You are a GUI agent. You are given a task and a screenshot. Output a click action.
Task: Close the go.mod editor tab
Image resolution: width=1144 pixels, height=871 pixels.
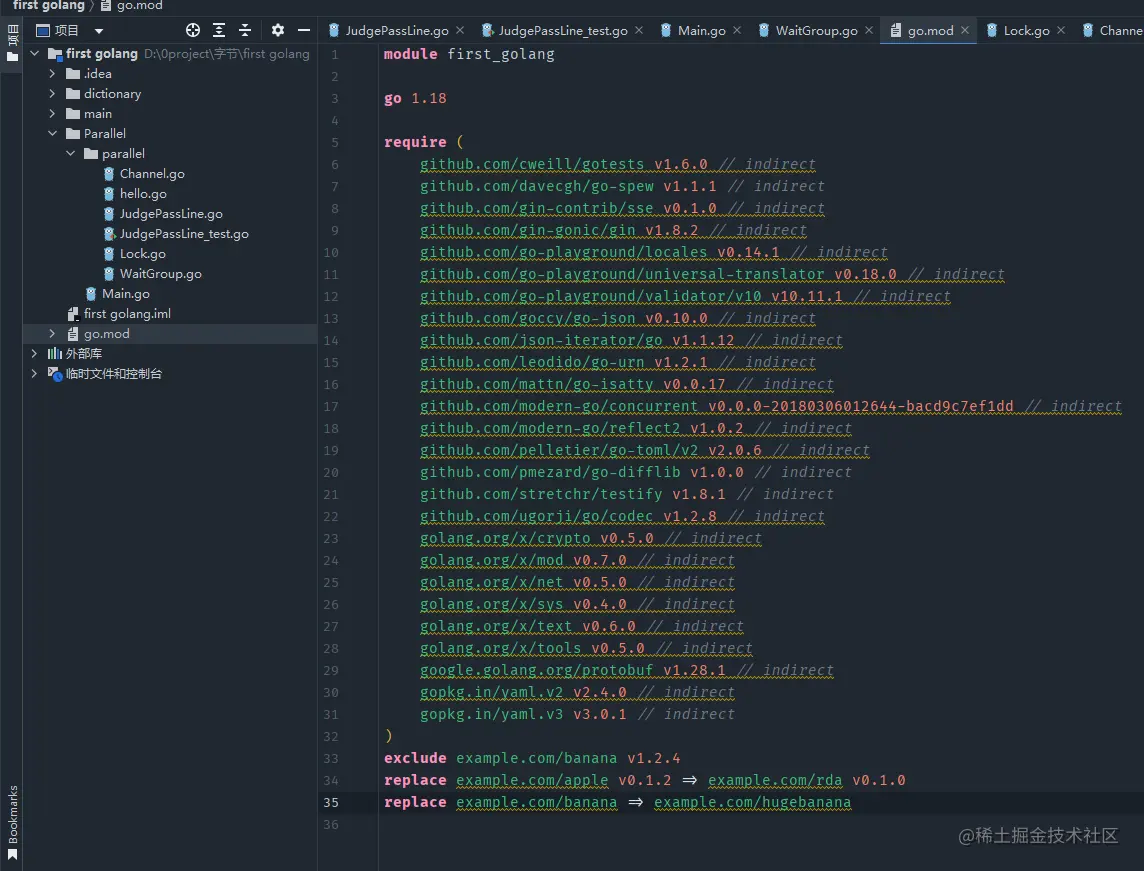pyautogui.click(x=965, y=31)
